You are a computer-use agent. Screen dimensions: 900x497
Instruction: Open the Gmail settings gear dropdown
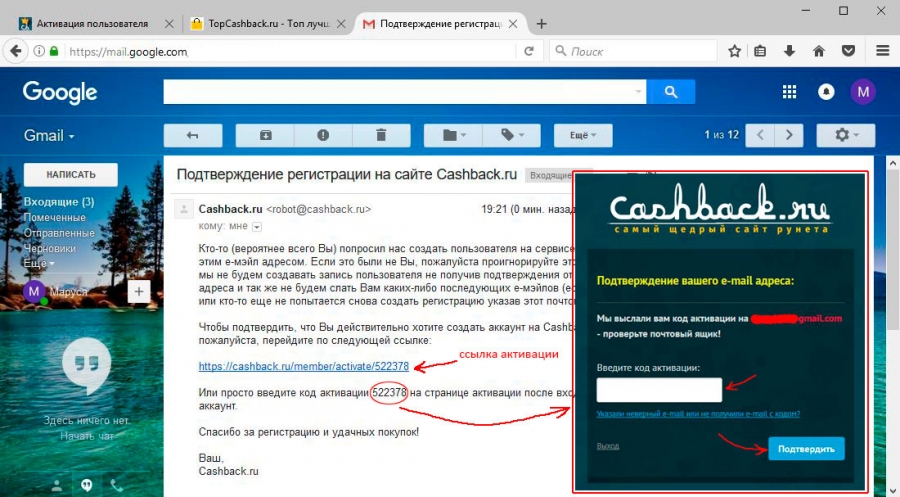tap(846, 135)
